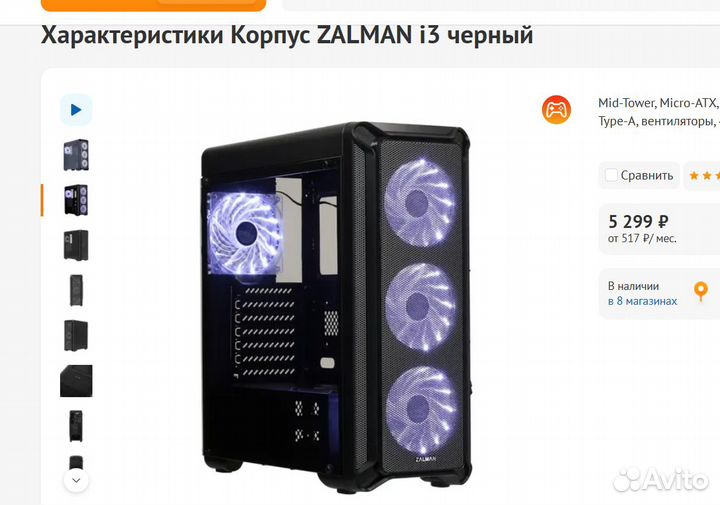Click the star rating icons
The height and width of the screenshot is (505, 720).
coord(704,175)
